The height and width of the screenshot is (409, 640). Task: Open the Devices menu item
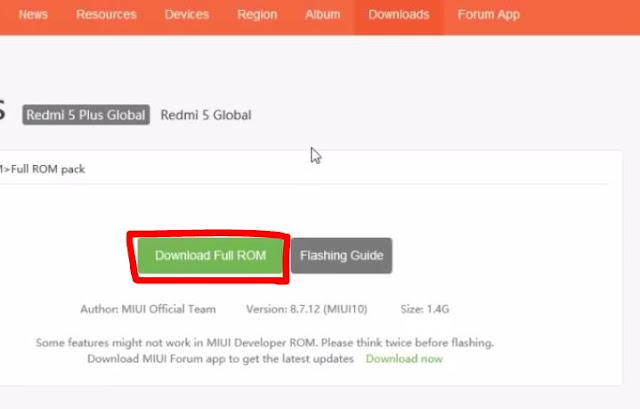point(187,15)
